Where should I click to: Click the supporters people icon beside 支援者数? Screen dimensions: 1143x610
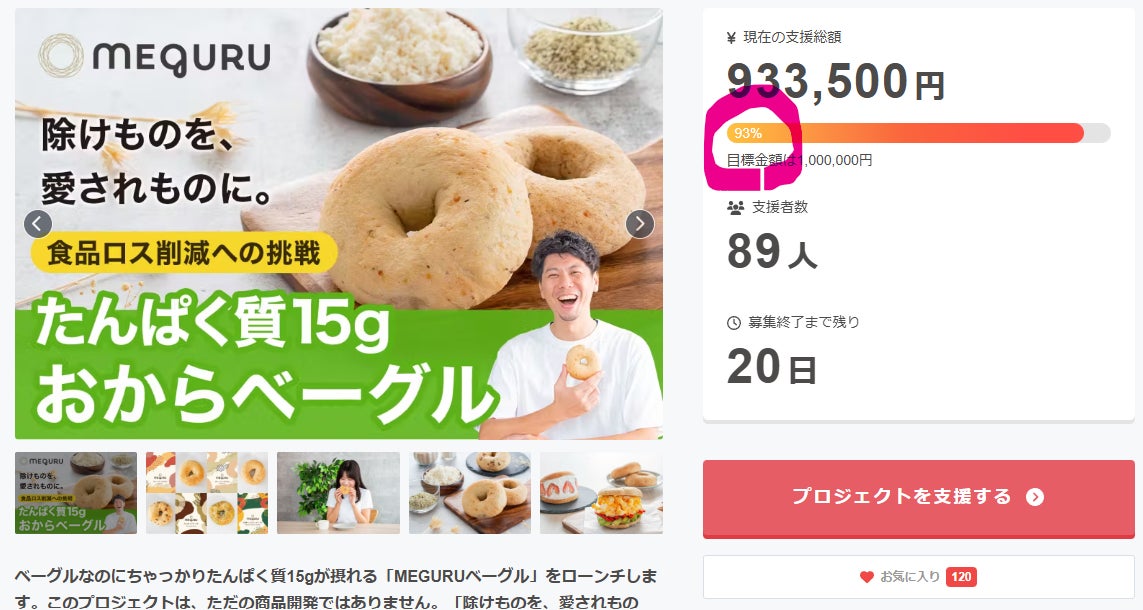point(735,208)
